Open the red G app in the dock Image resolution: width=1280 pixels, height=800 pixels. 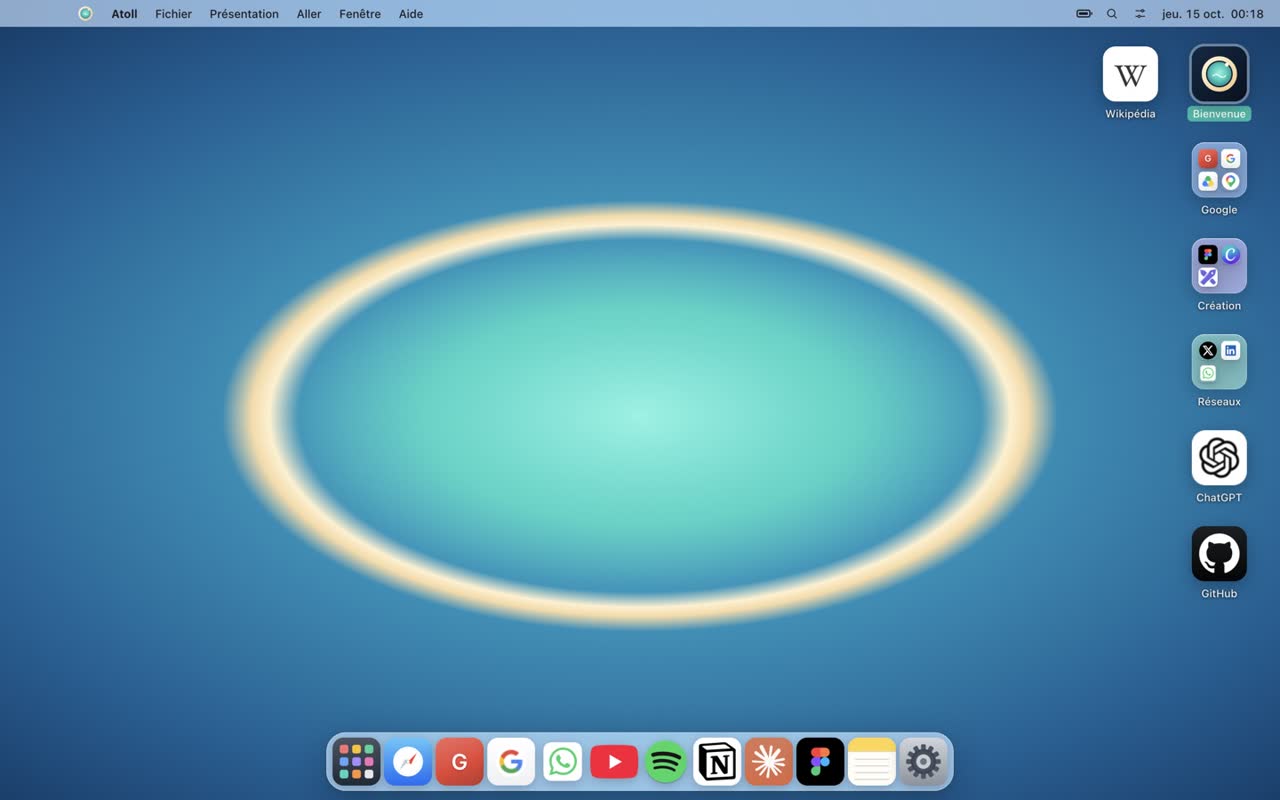460,762
